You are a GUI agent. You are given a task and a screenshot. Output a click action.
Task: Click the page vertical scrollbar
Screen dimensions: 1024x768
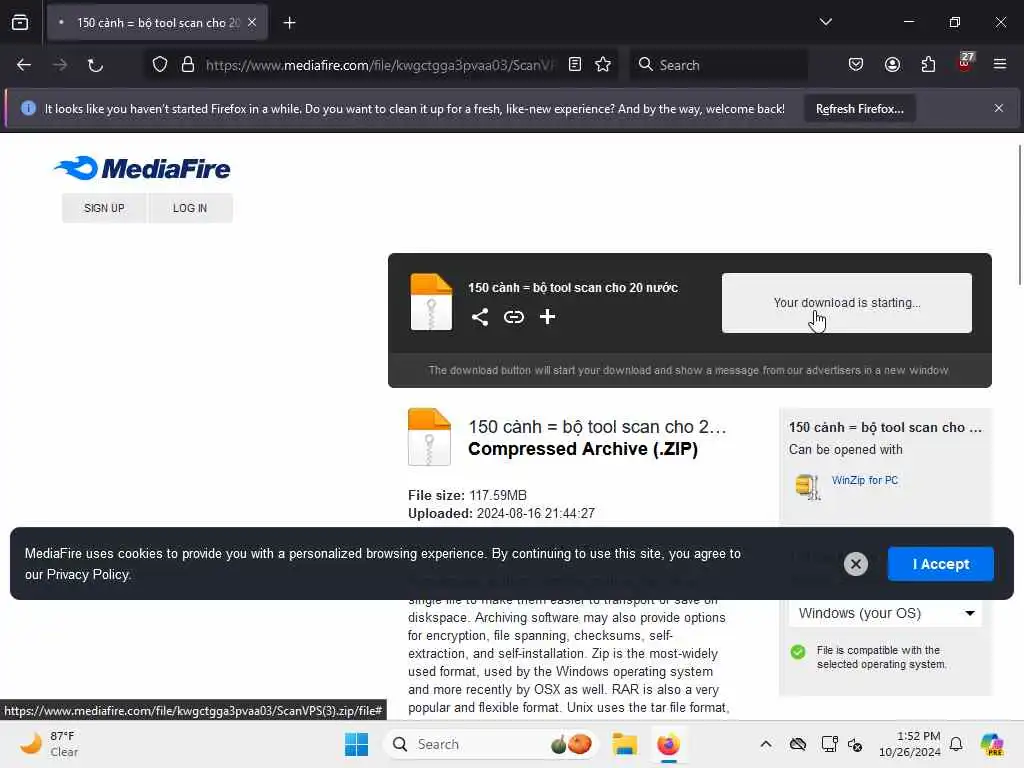coord(1019,216)
